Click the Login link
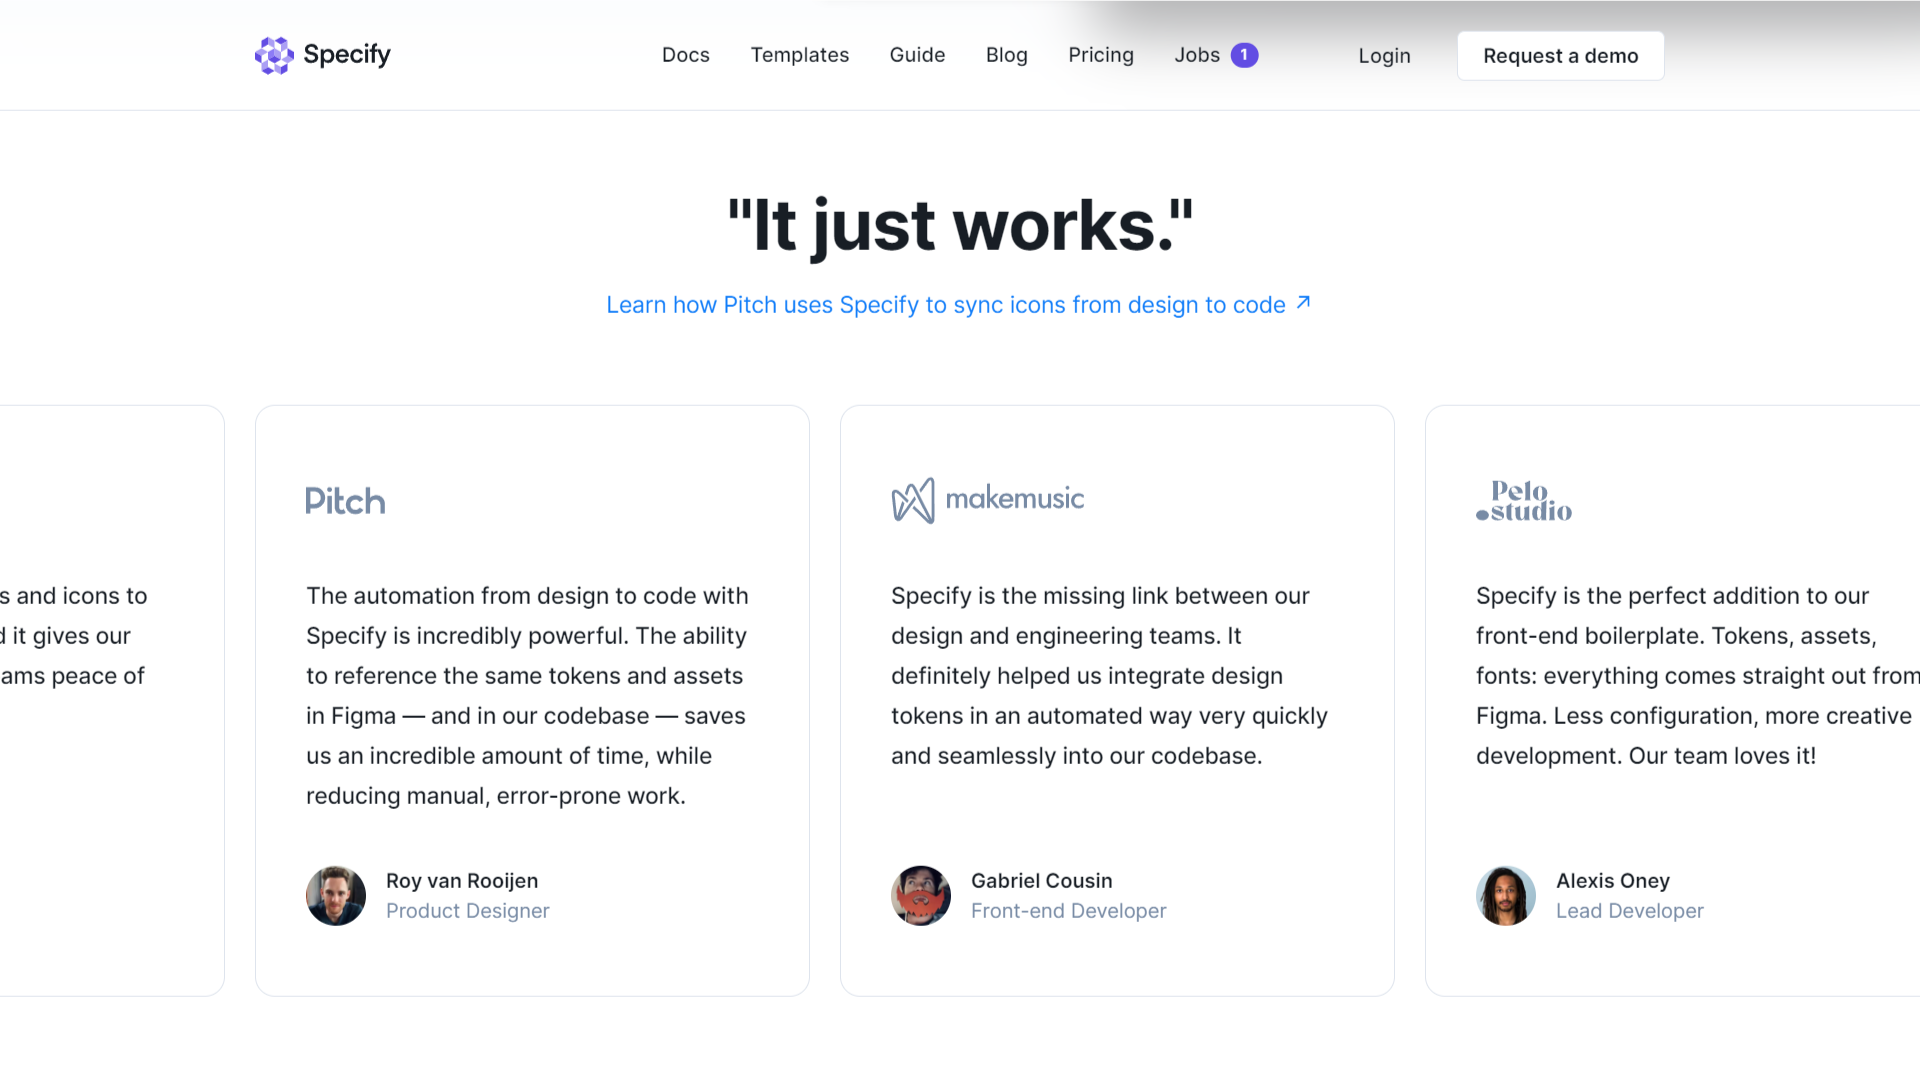The image size is (1920, 1081). [x=1384, y=56]
